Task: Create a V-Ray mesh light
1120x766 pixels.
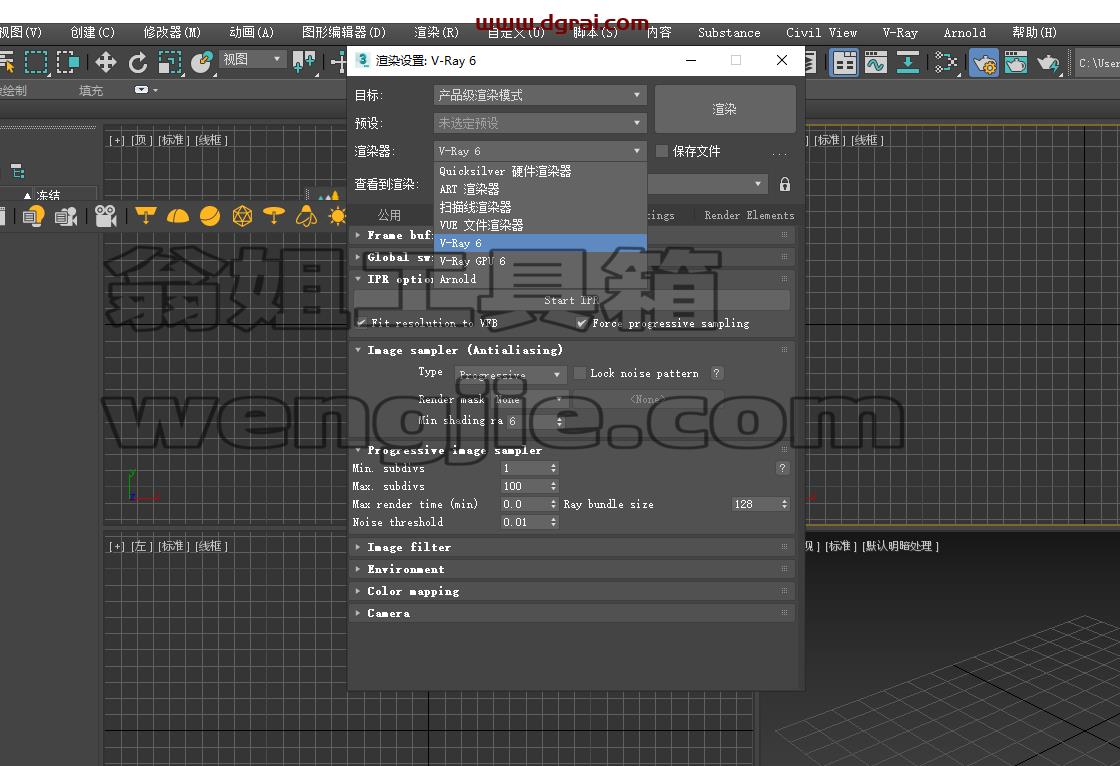Action: coord(242,216)
